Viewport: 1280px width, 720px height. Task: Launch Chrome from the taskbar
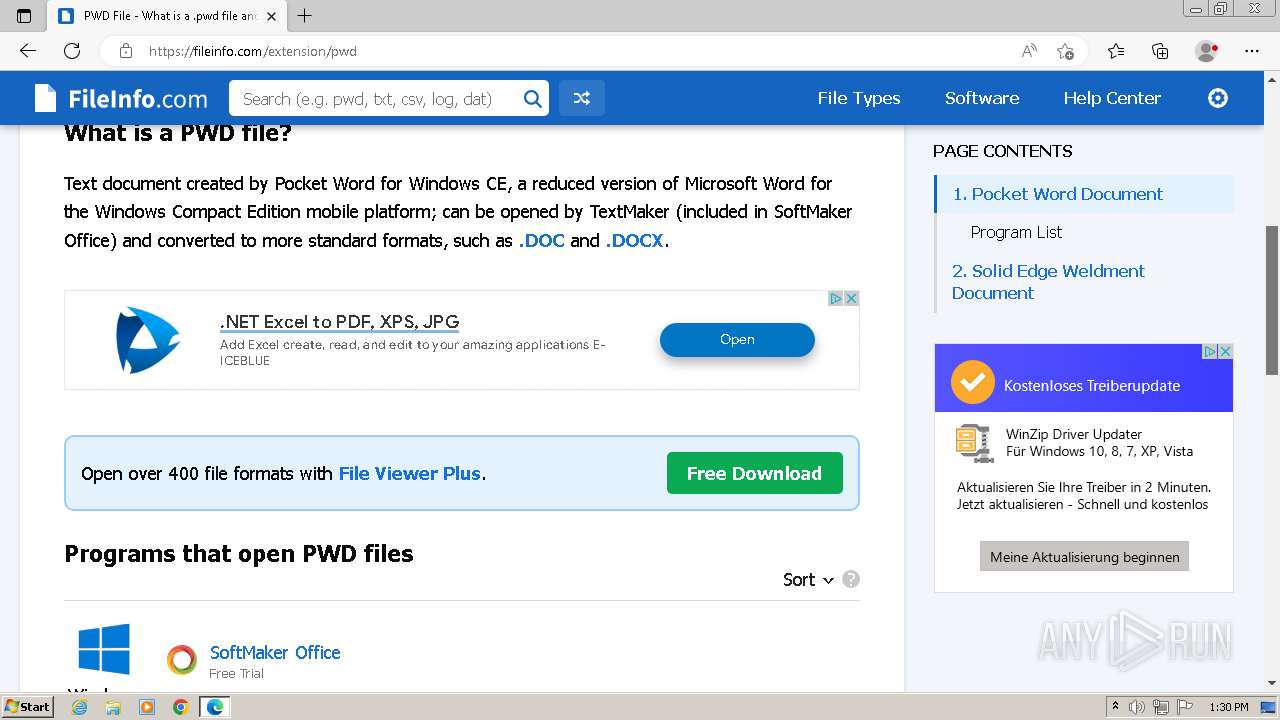[181, 707]
